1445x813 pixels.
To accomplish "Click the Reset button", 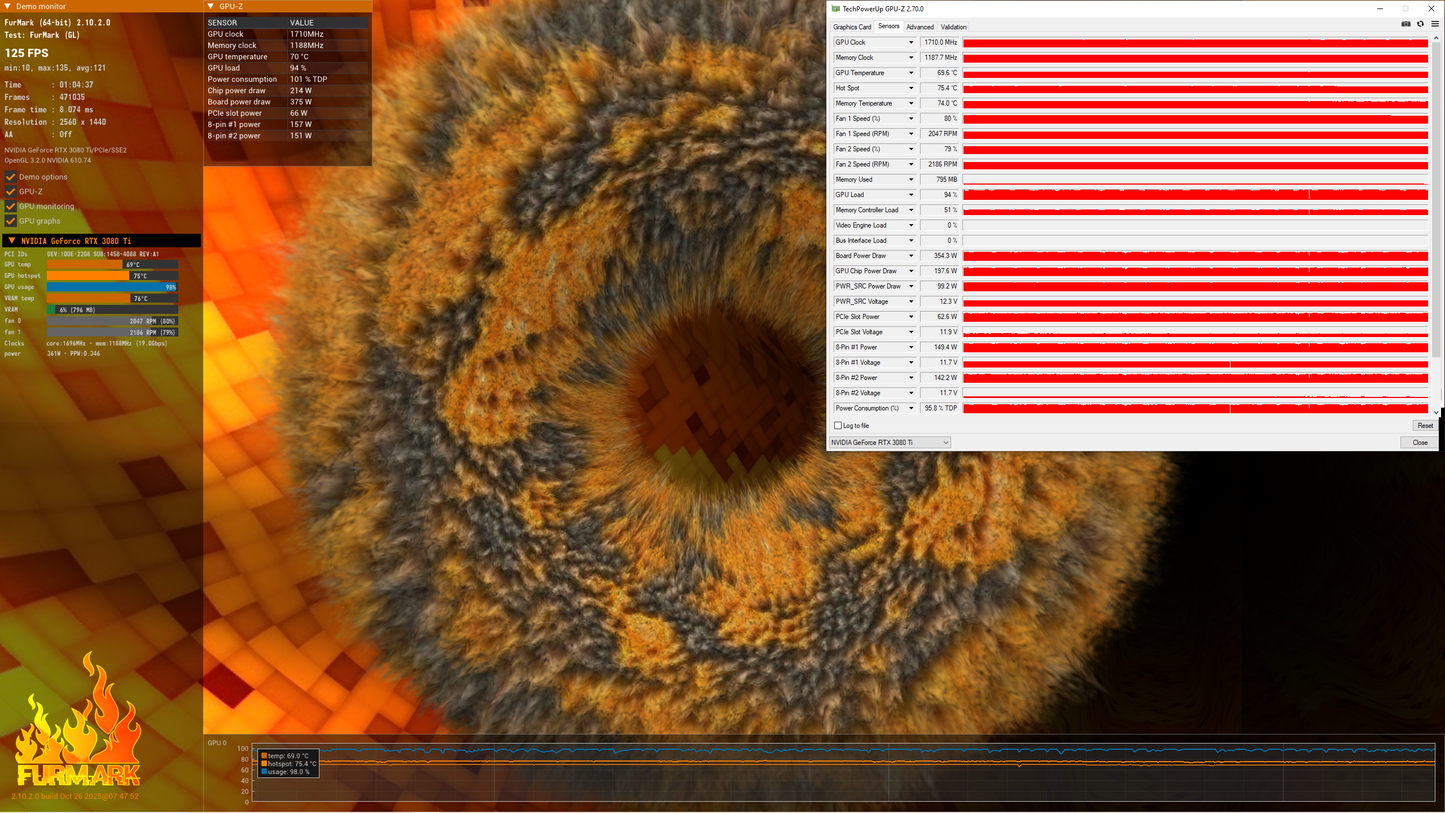I will (1425, 426).
